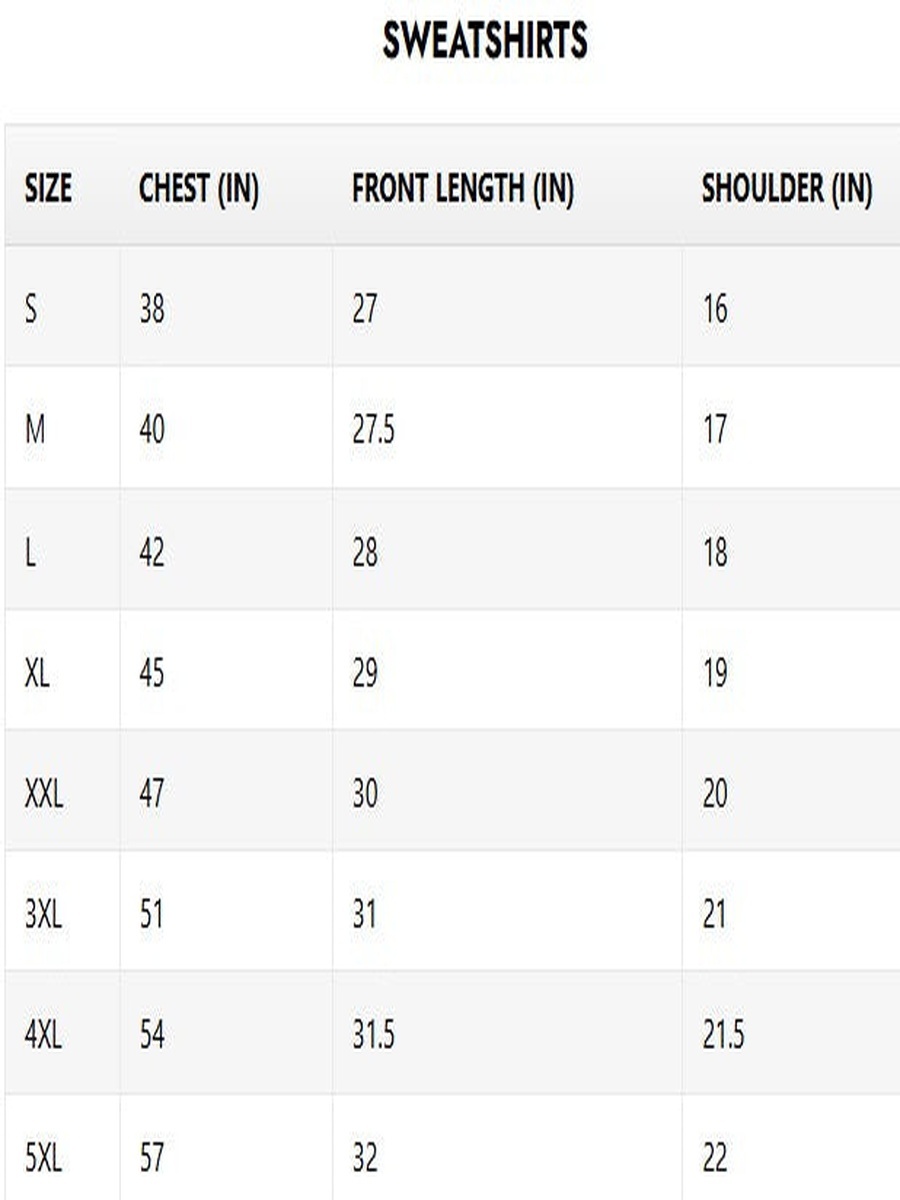
Task: Select size M row label
Action: click(35, 430)
